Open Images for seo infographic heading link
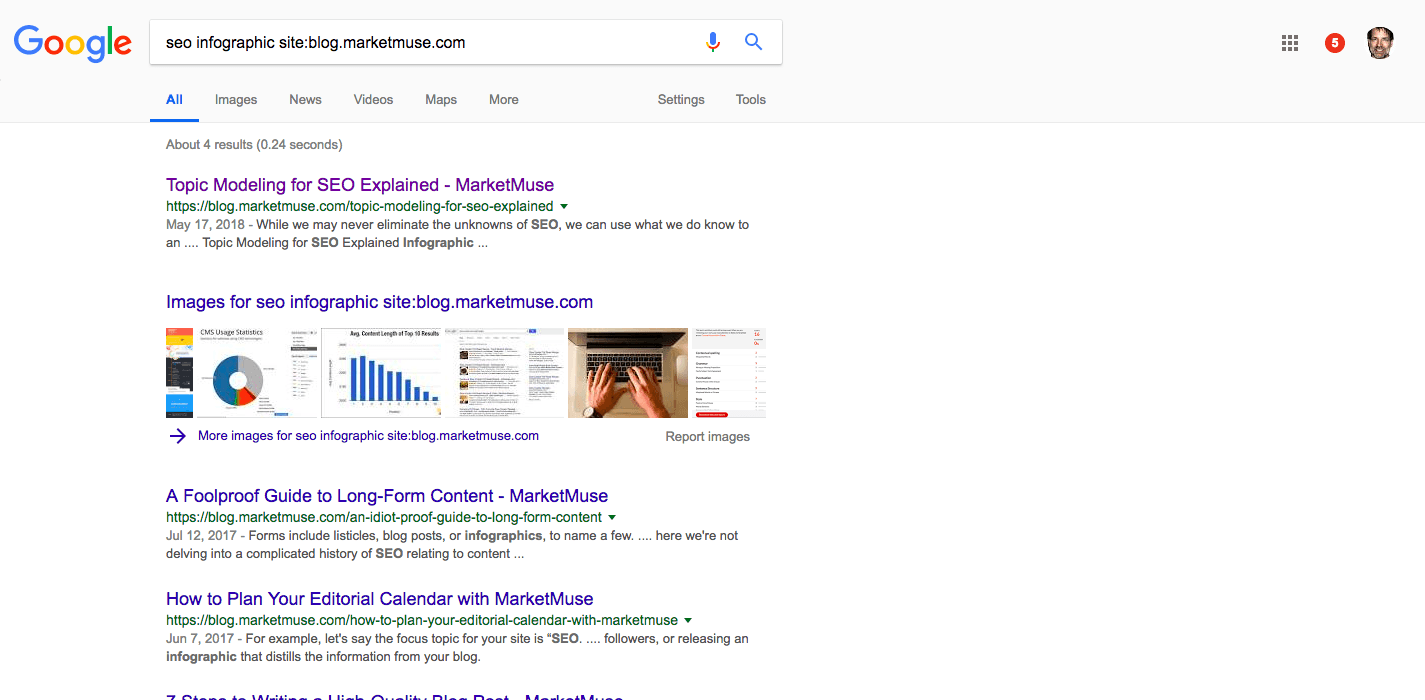 pyautogui.click(x=379, y=302)
